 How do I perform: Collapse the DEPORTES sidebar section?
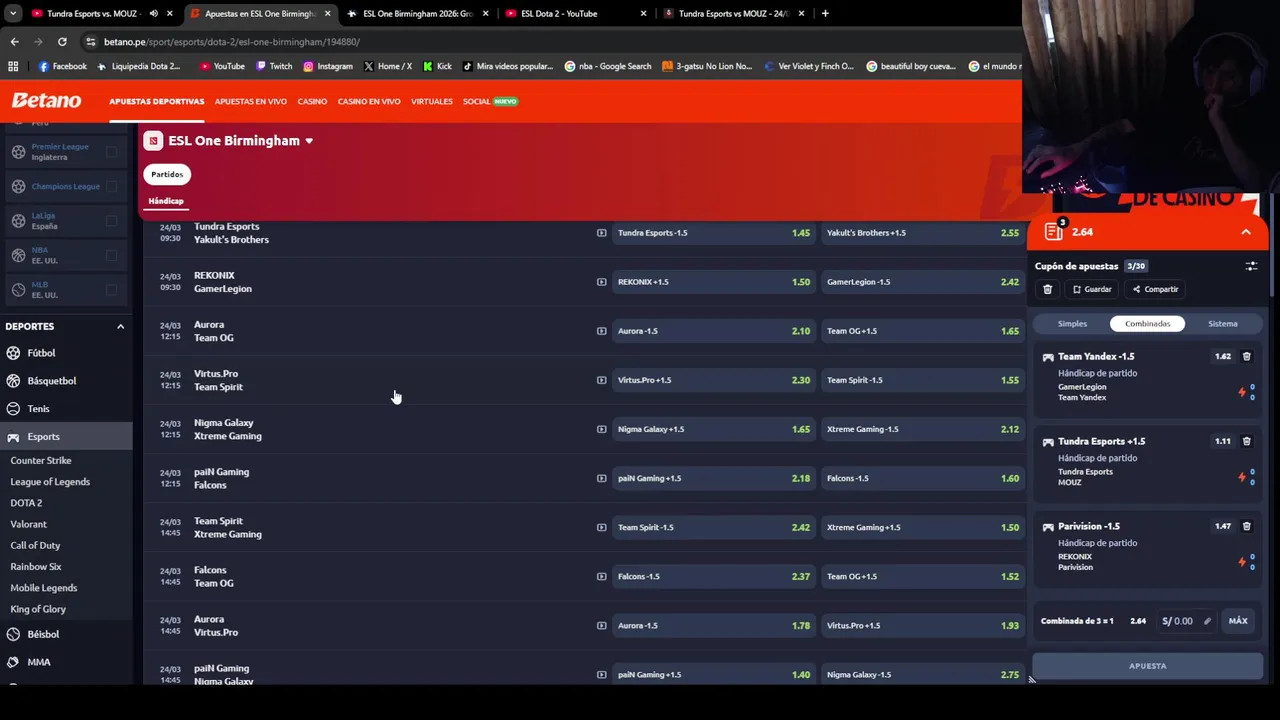pyautogui.click(x=120, y=326)
